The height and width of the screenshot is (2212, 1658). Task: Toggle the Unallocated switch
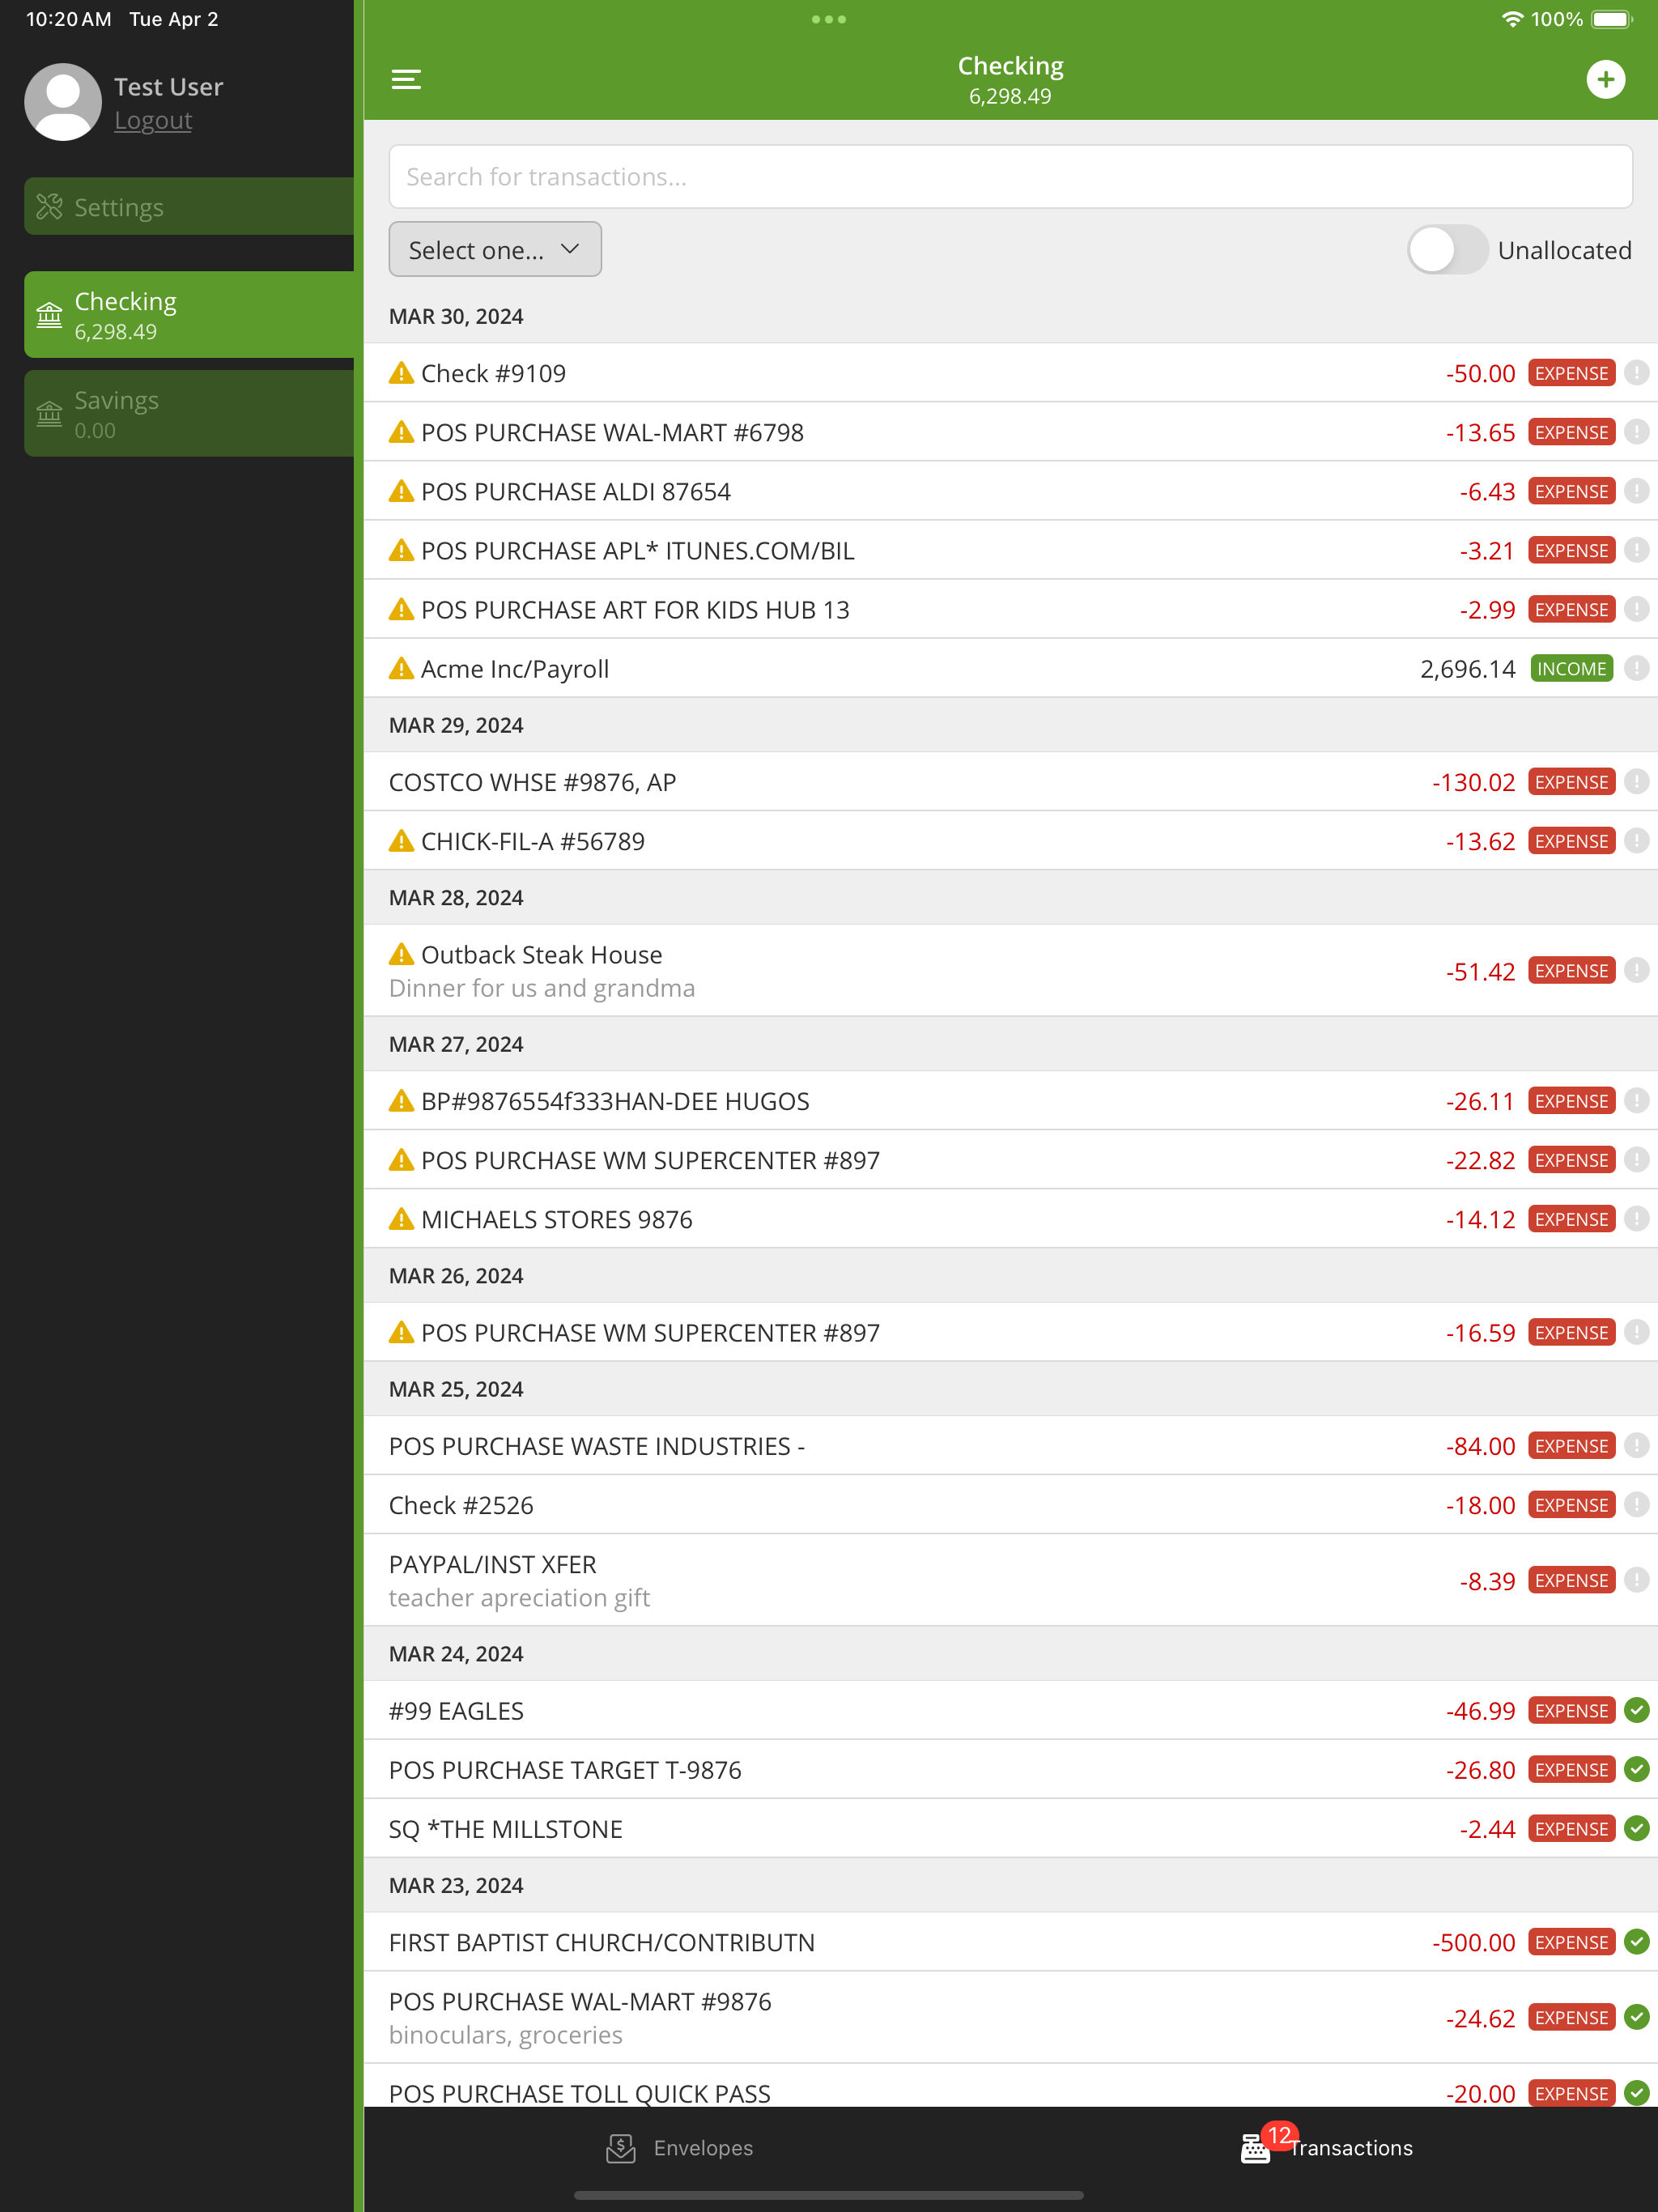[1447, 250]
